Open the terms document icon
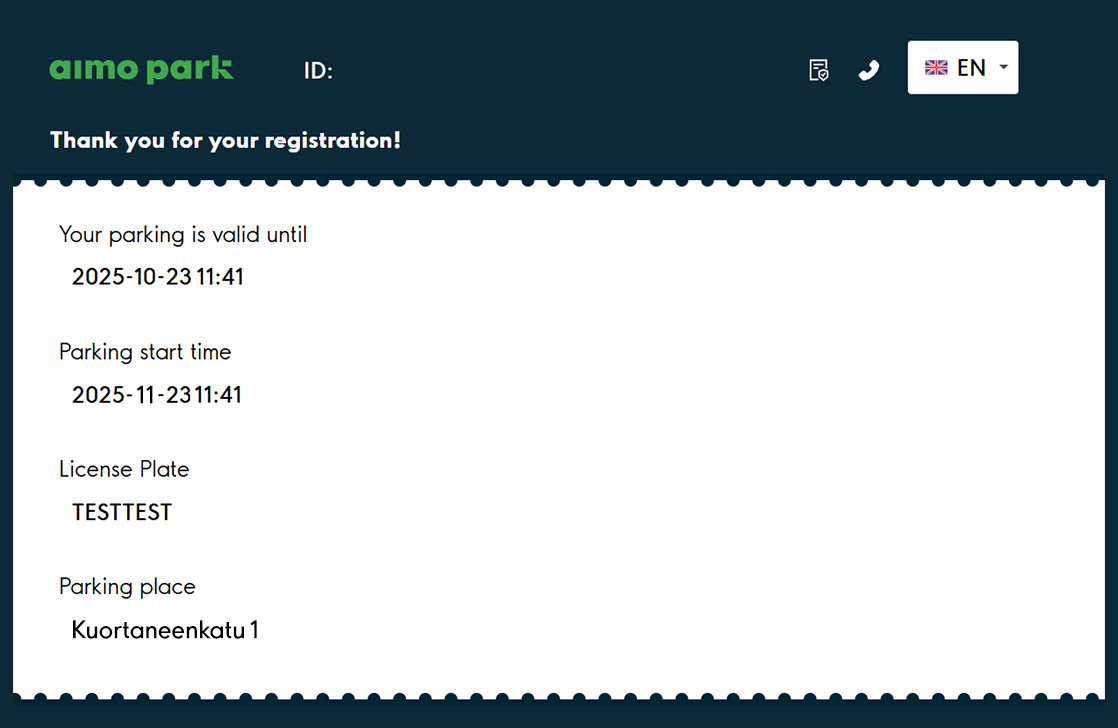The height and width of the screenshot is (728, 1118). tap(819, 70)
